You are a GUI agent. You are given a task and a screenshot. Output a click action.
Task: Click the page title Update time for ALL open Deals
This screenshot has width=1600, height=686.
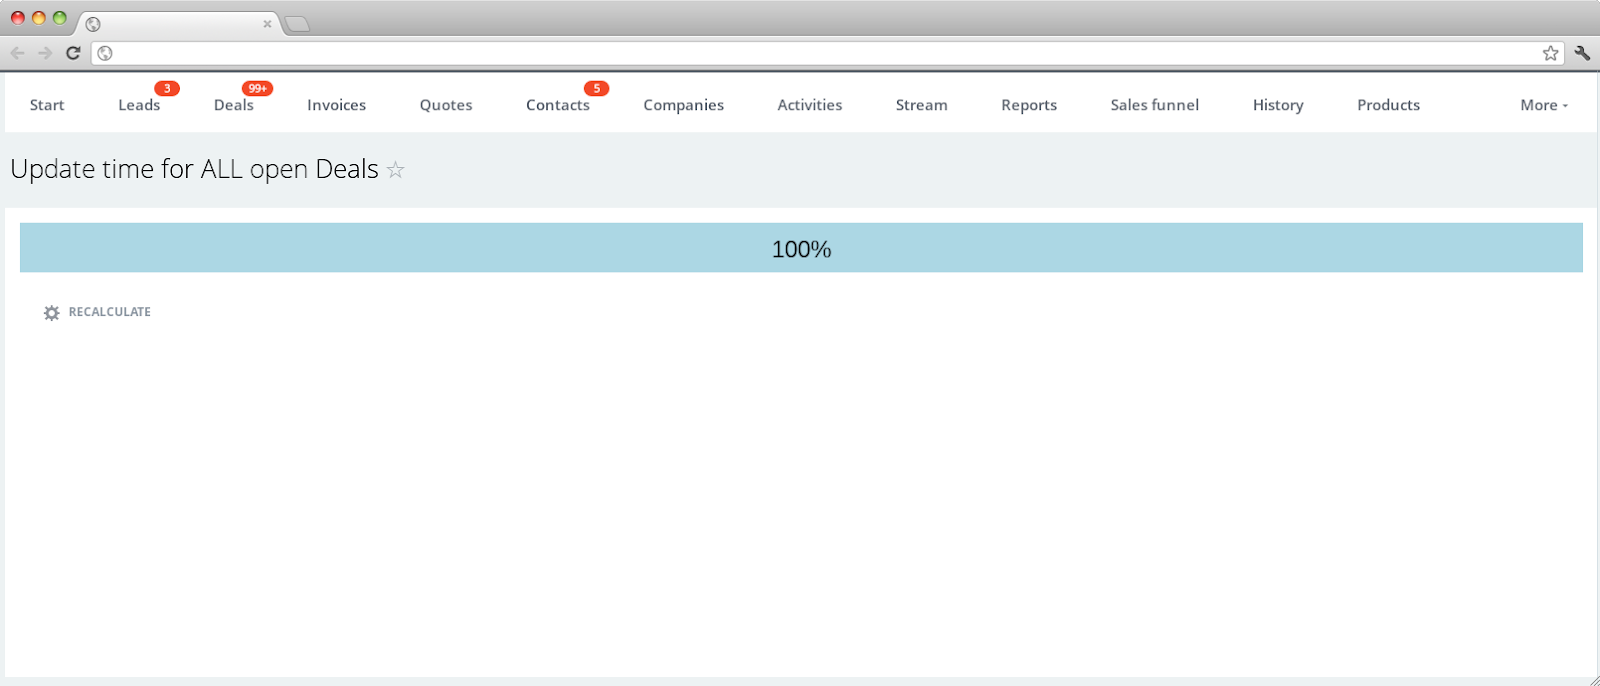(195, 169)
